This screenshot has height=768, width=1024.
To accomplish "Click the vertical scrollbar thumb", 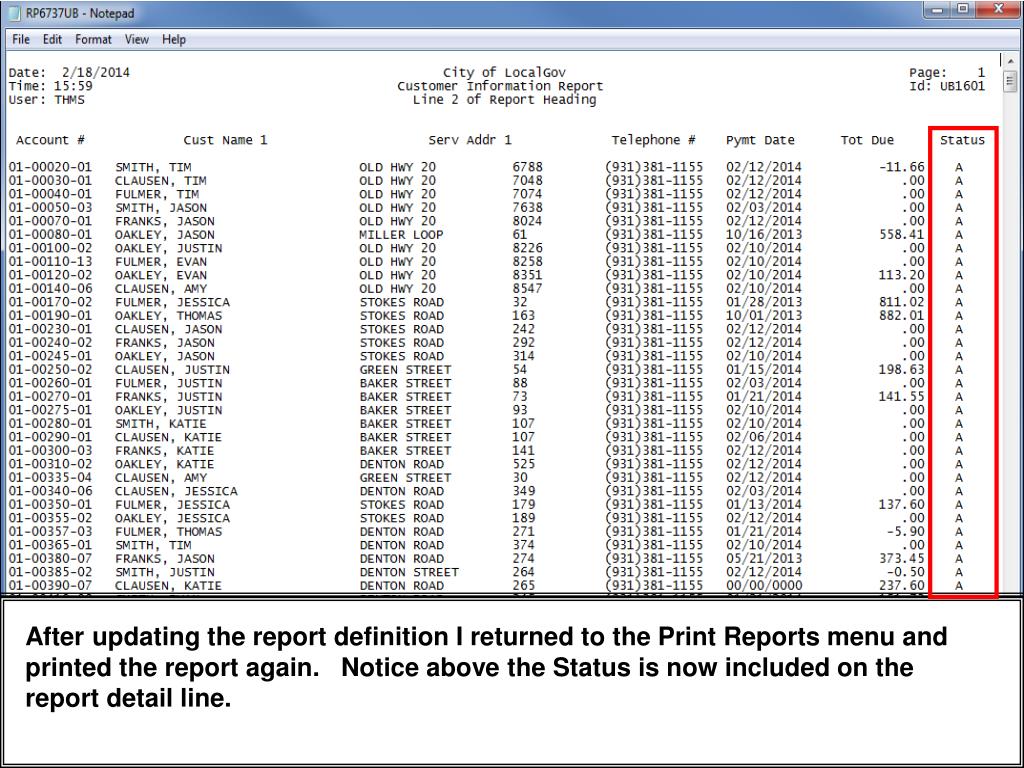I will click(1010, 81).
